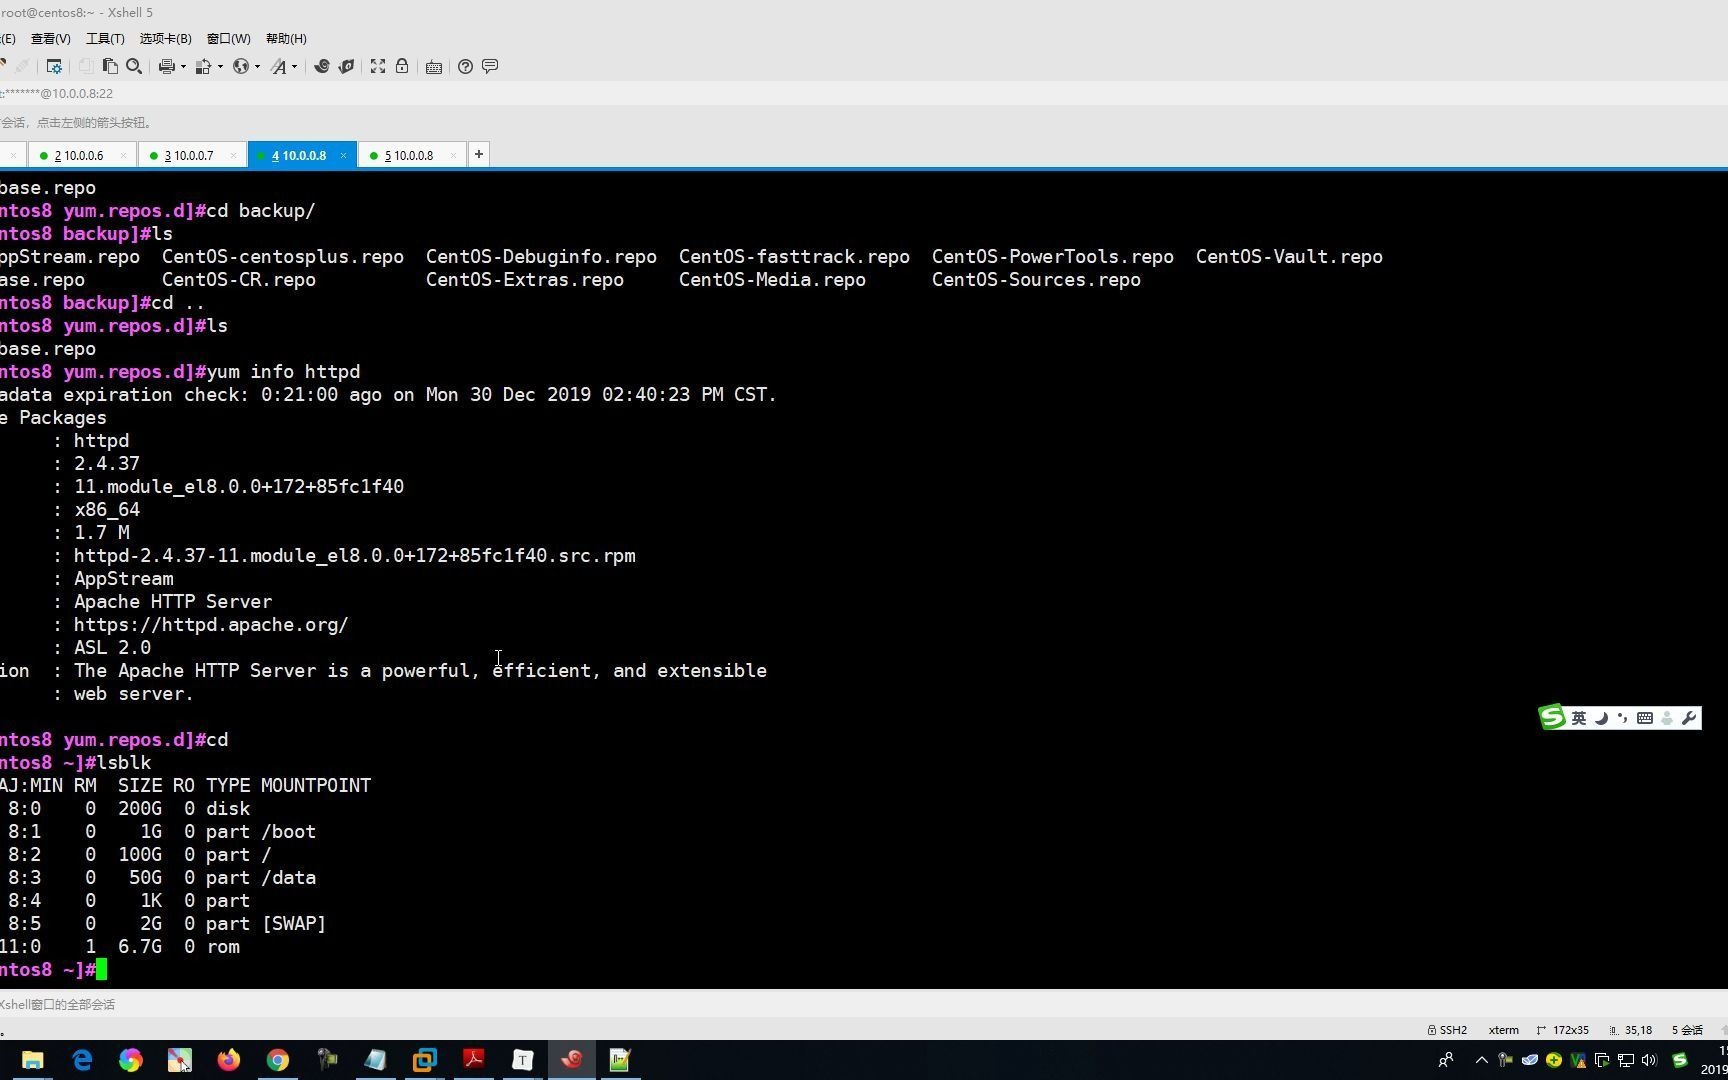Open the Find magnifier toolbar icon

click(134, 67)
